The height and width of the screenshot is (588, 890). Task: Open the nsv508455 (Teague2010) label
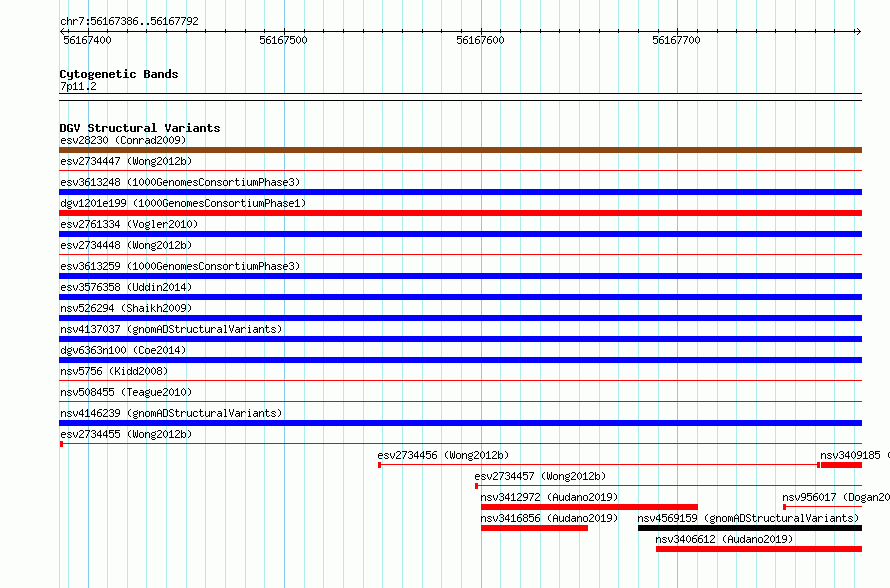(126, 392)
